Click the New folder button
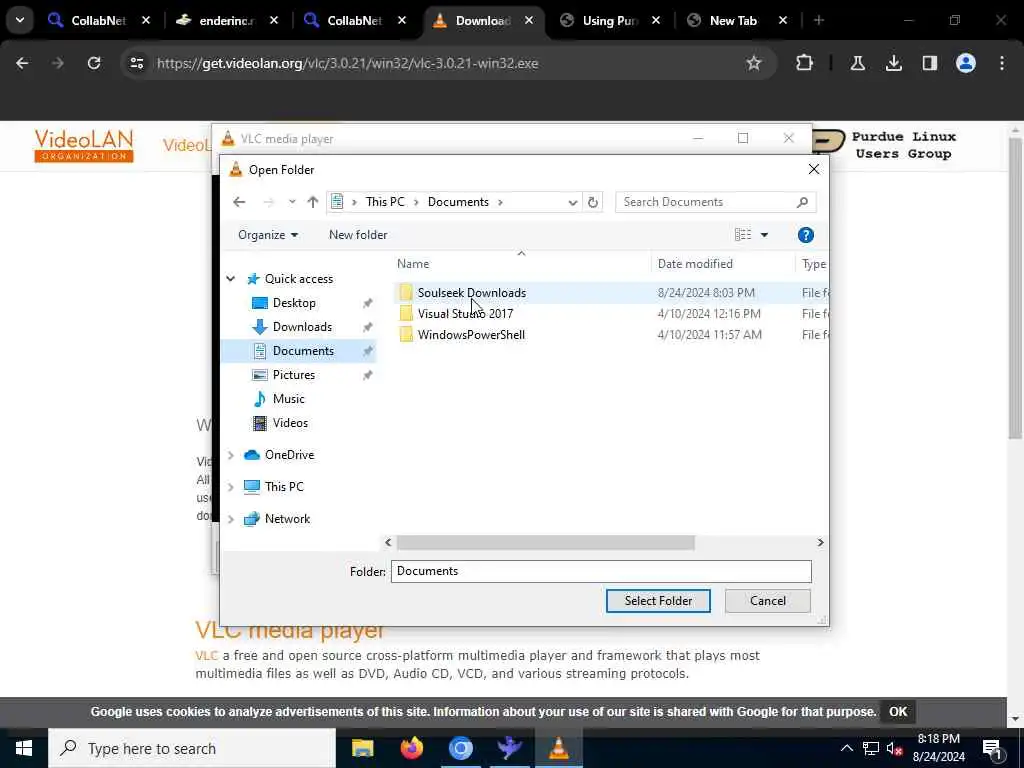 point(358,235)
